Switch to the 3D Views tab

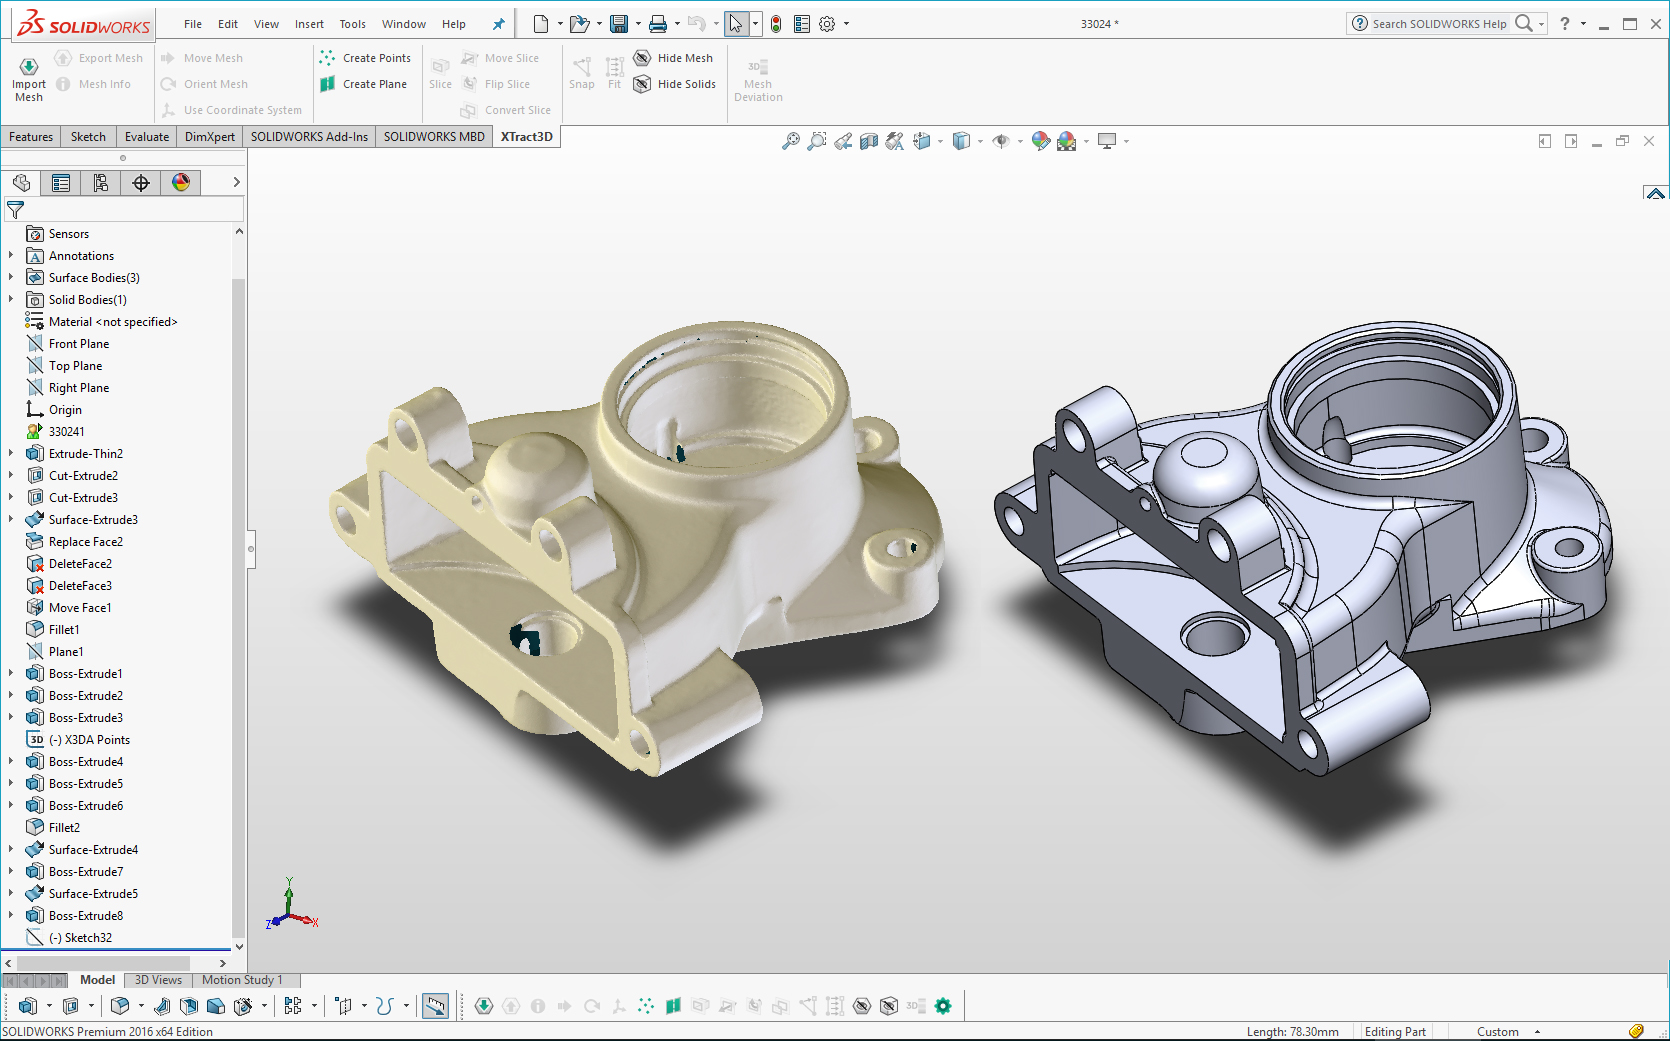tap(158, 980)
